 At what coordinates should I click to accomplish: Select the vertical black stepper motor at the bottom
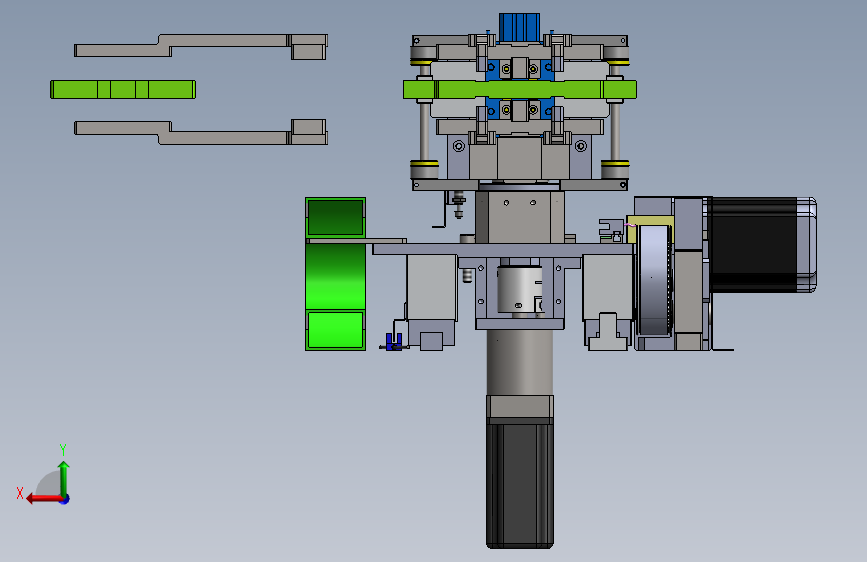[x=520, y=486]
